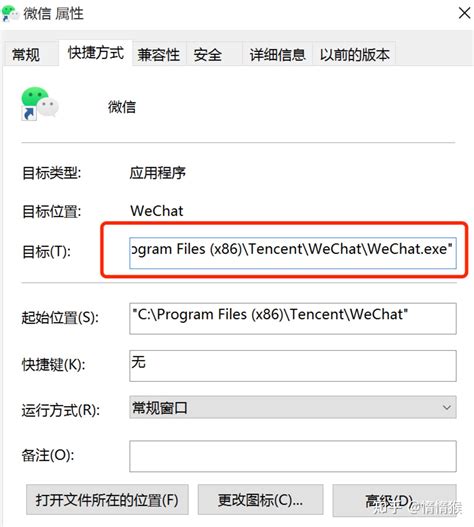Switch to the 常规 tab

[x=26, y=54]
